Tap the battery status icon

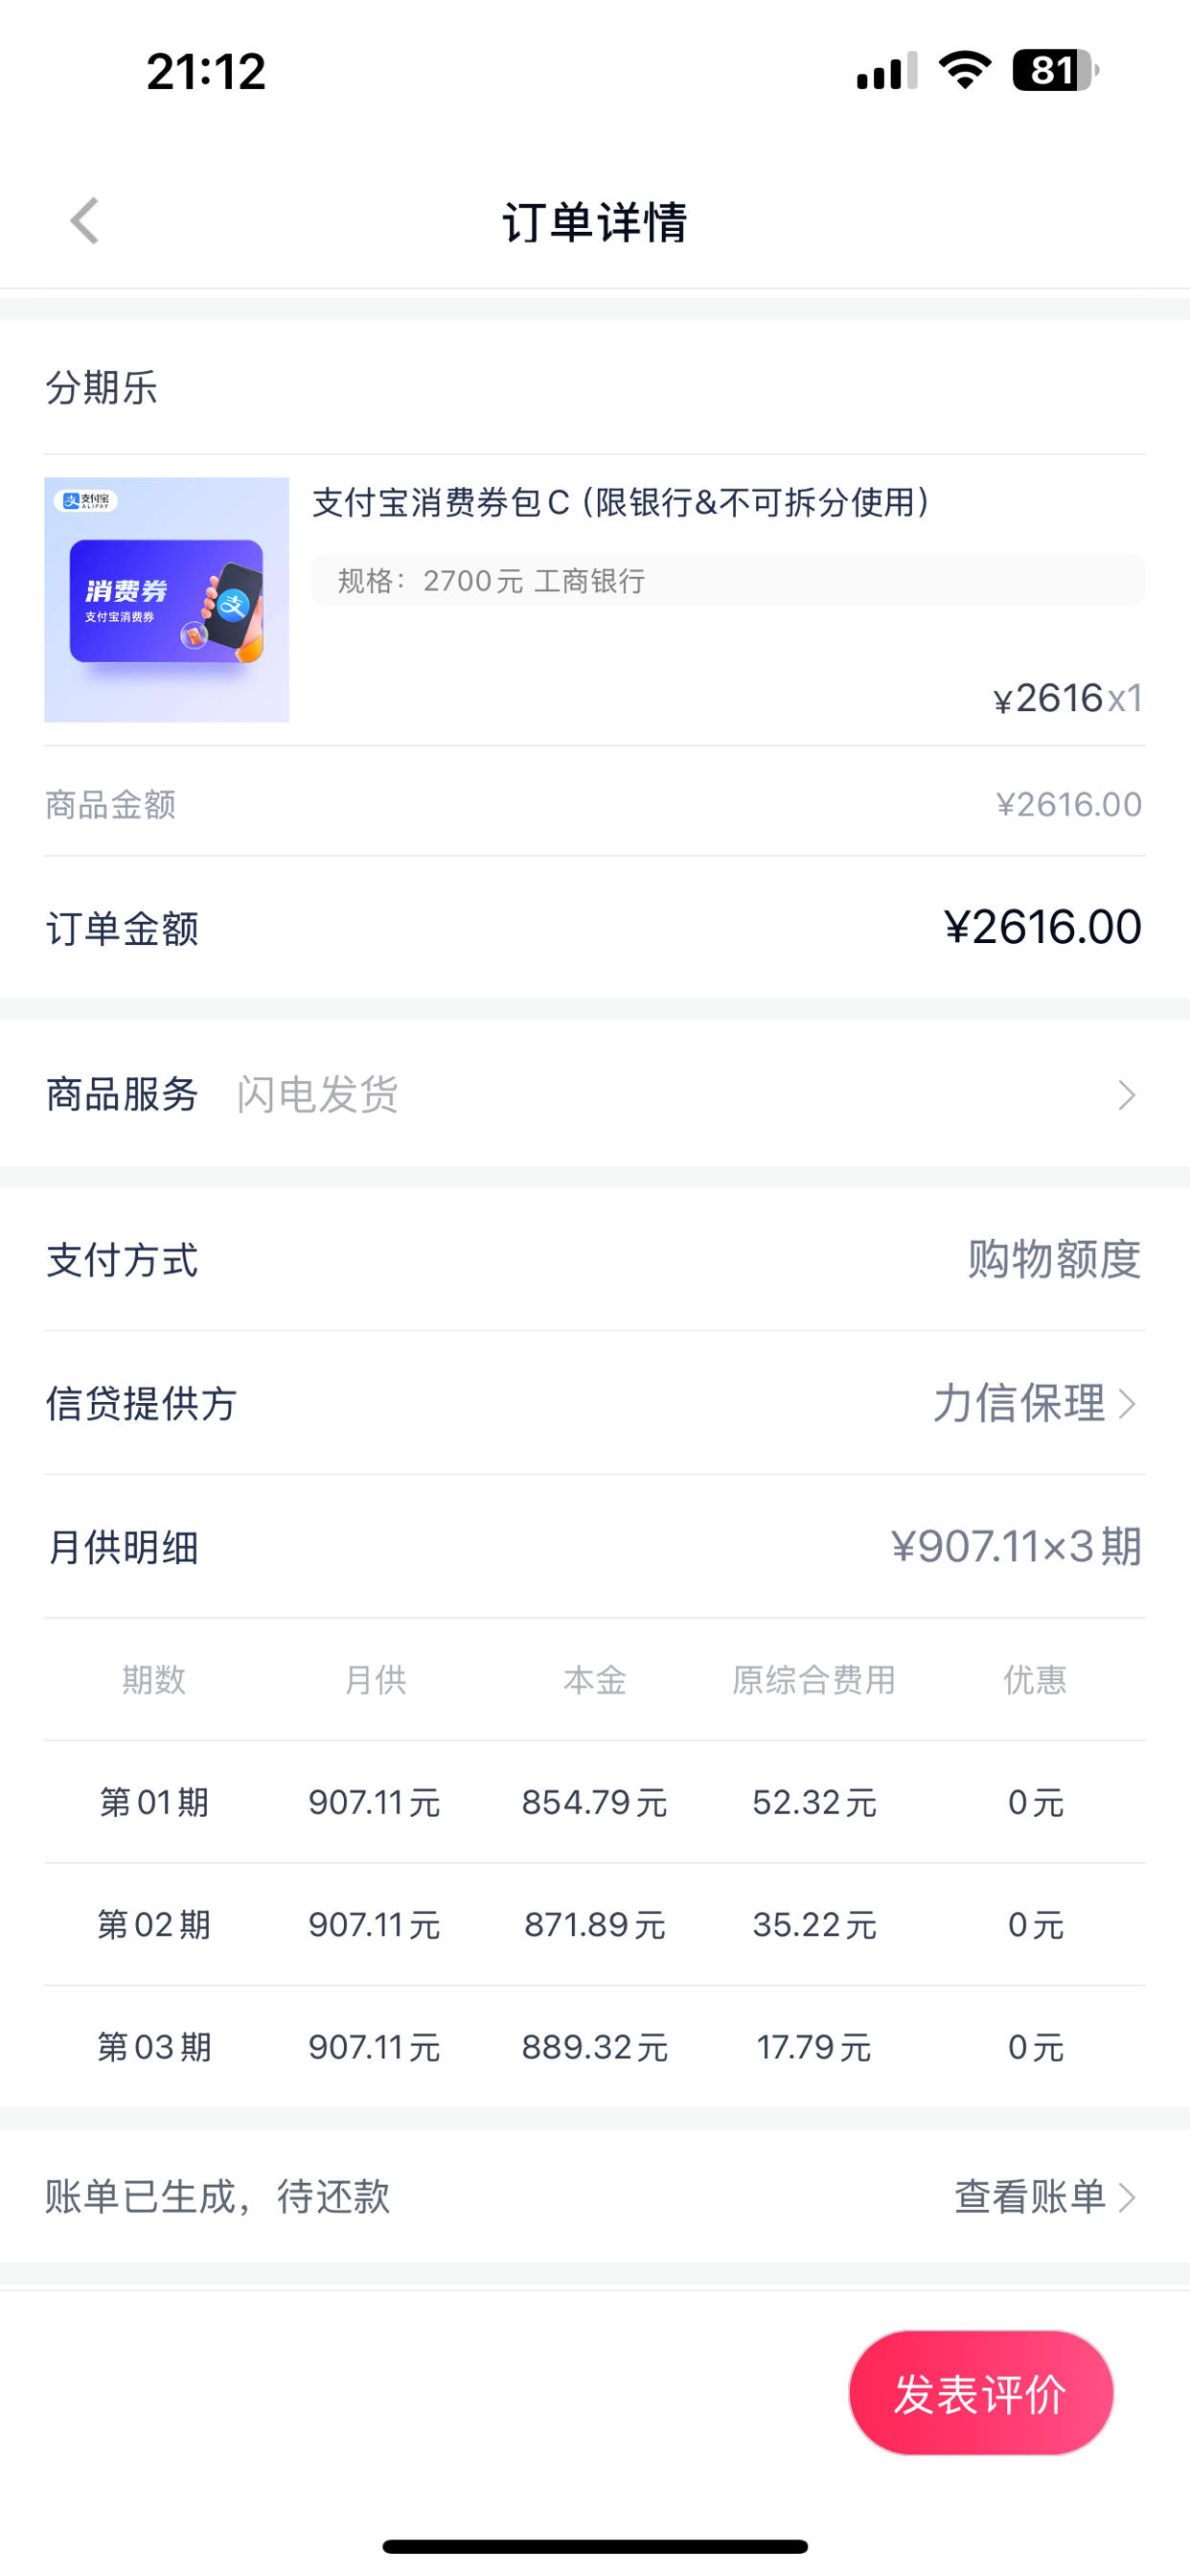[1055, 70]
